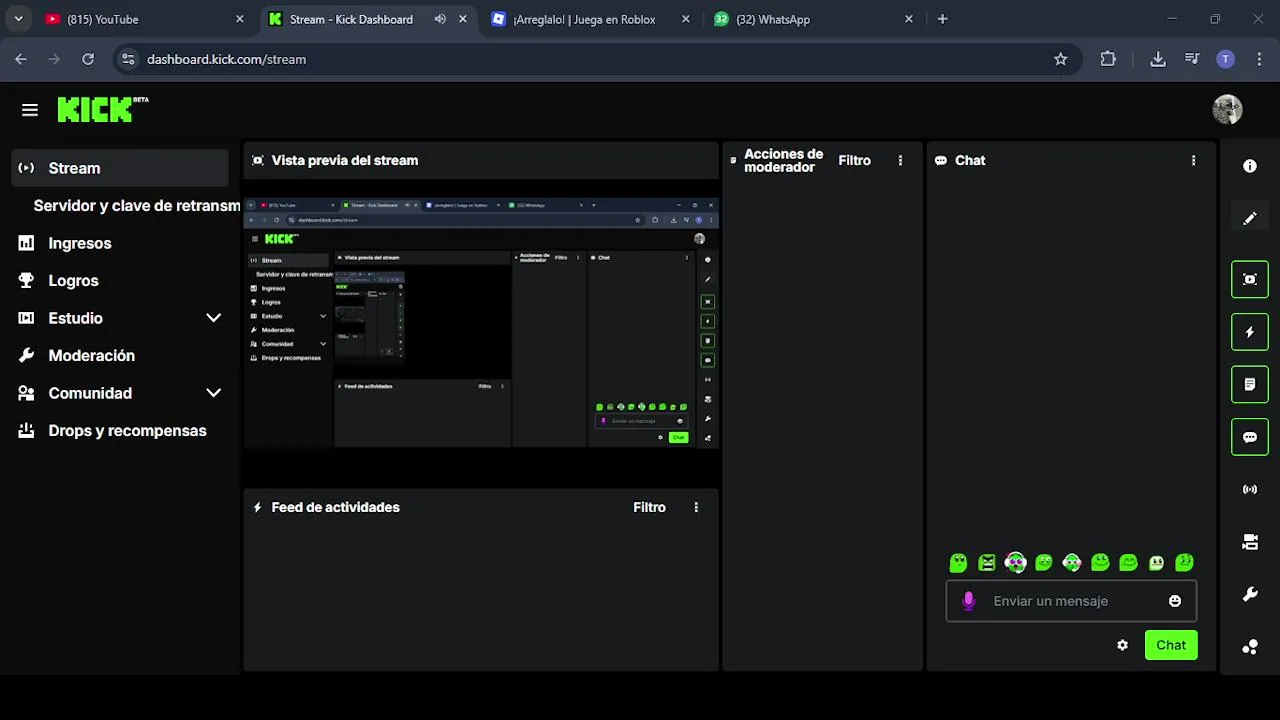Open the Filtro of Feed de actividades
The height and width of the screenshot is (720, 1280).
[x=649, y=507]
